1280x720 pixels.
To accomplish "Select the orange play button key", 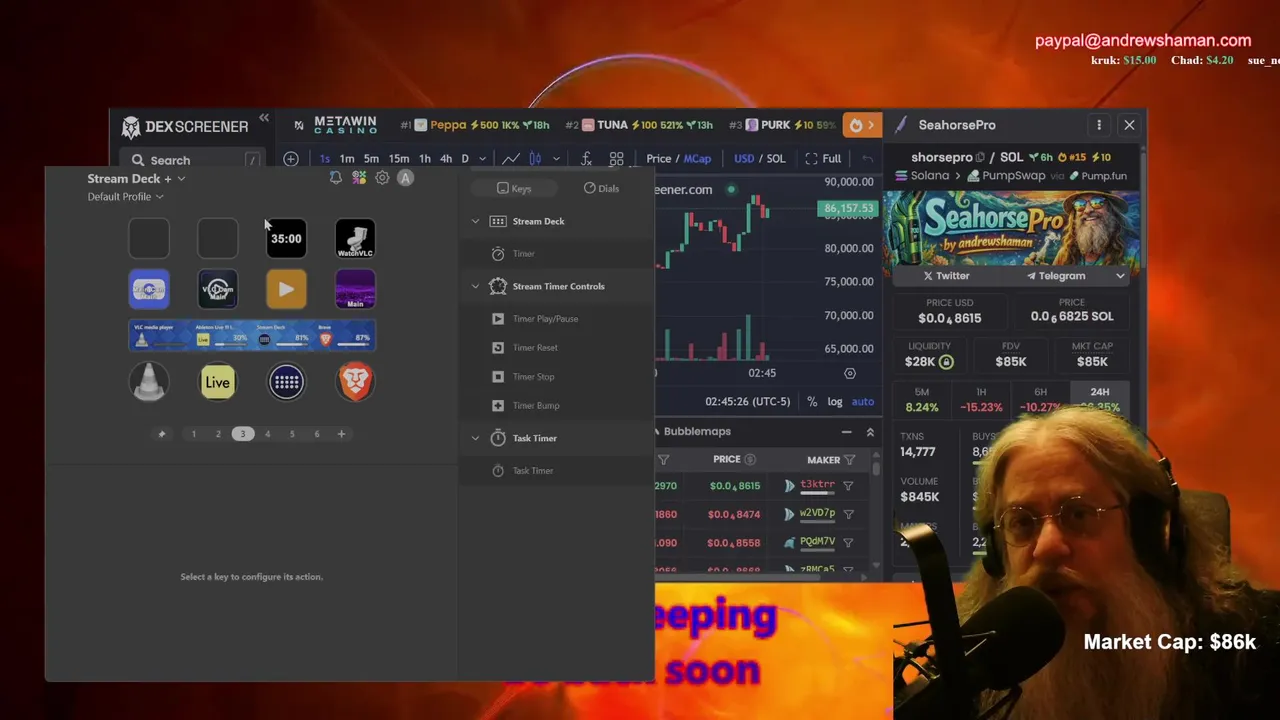I will click(x=286, y=289).
